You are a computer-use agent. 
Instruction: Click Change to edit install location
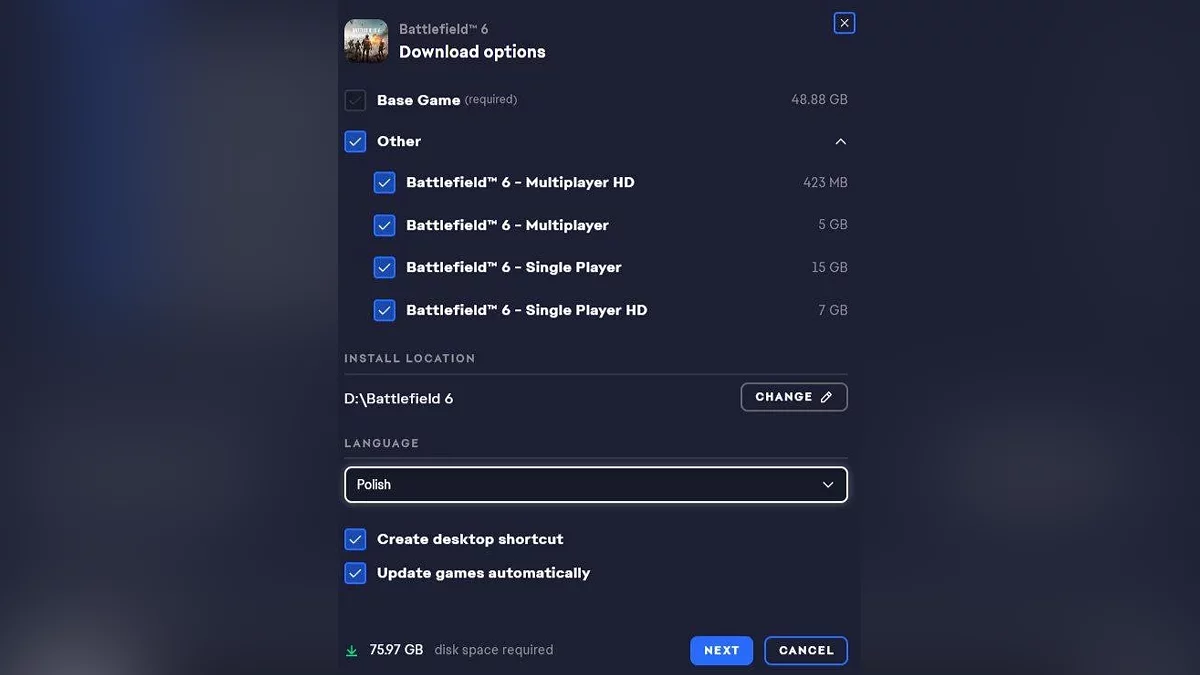[x=793, y=397]
